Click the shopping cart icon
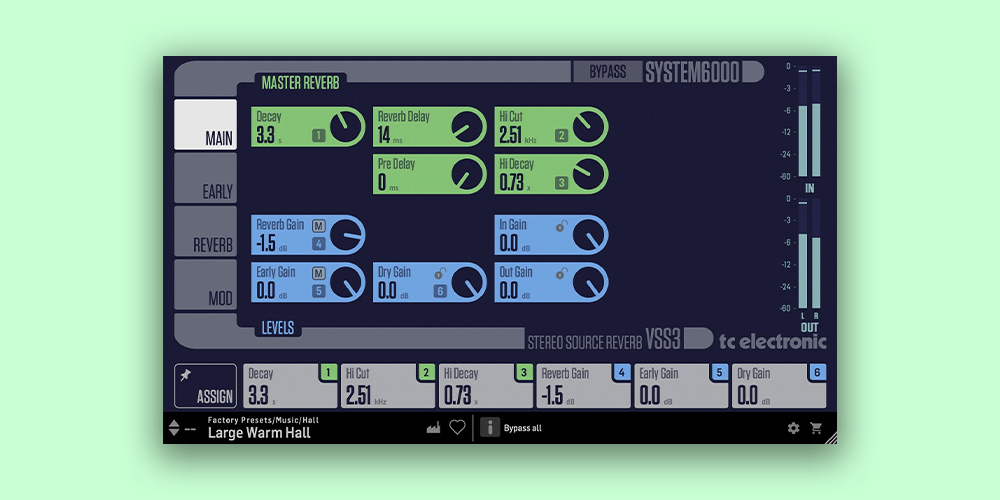This screenshot has width=1000, height=500. [817, 428]
